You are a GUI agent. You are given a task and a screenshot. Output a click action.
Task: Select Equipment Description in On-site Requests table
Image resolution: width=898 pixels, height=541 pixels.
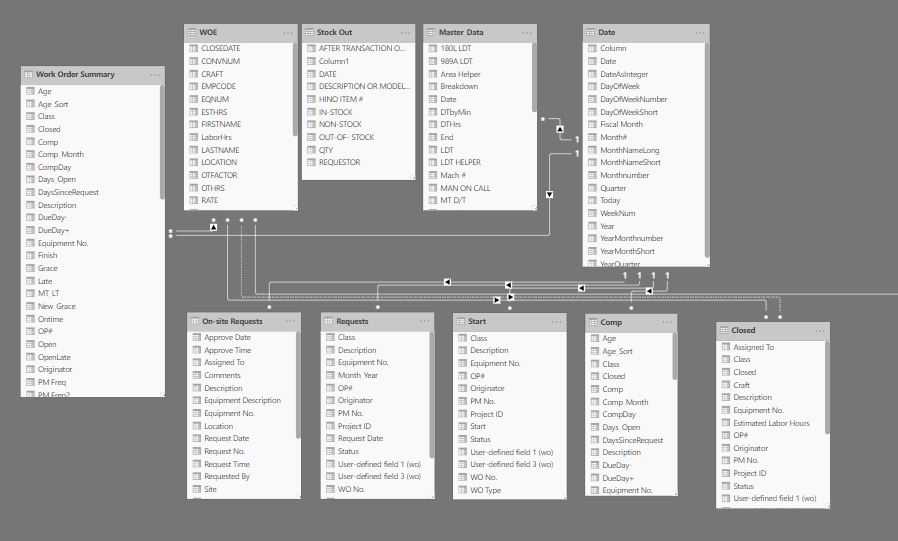[x=243, y=401]
